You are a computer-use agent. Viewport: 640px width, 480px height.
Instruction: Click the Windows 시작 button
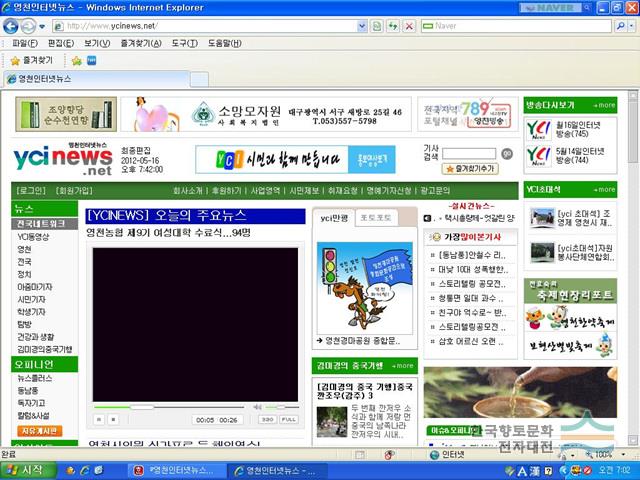pyautogui.click(x=28, y=471)
